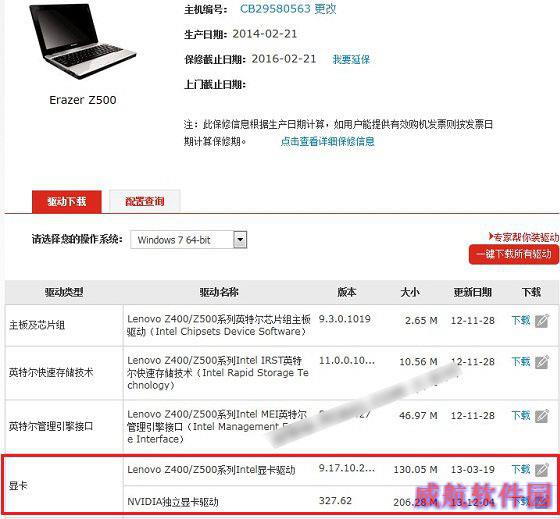Image resolution: width=560 pixels, height=519 pixels.
Task: Click the 13-03-19 update date cell
Action: tap(472, 469)
